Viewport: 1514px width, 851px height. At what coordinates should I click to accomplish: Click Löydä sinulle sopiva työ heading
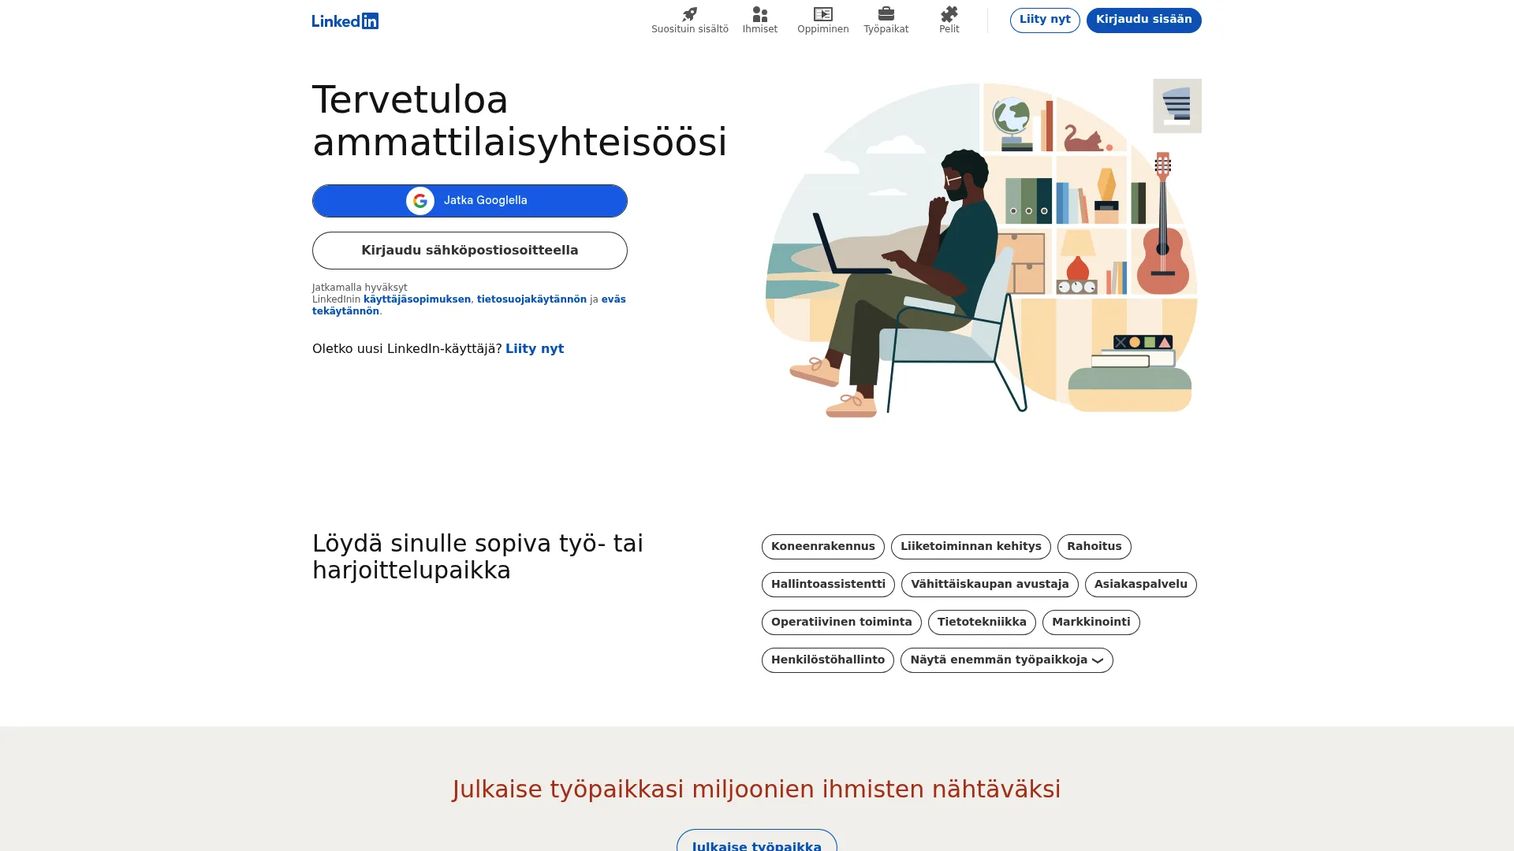(x=478, y=557)
